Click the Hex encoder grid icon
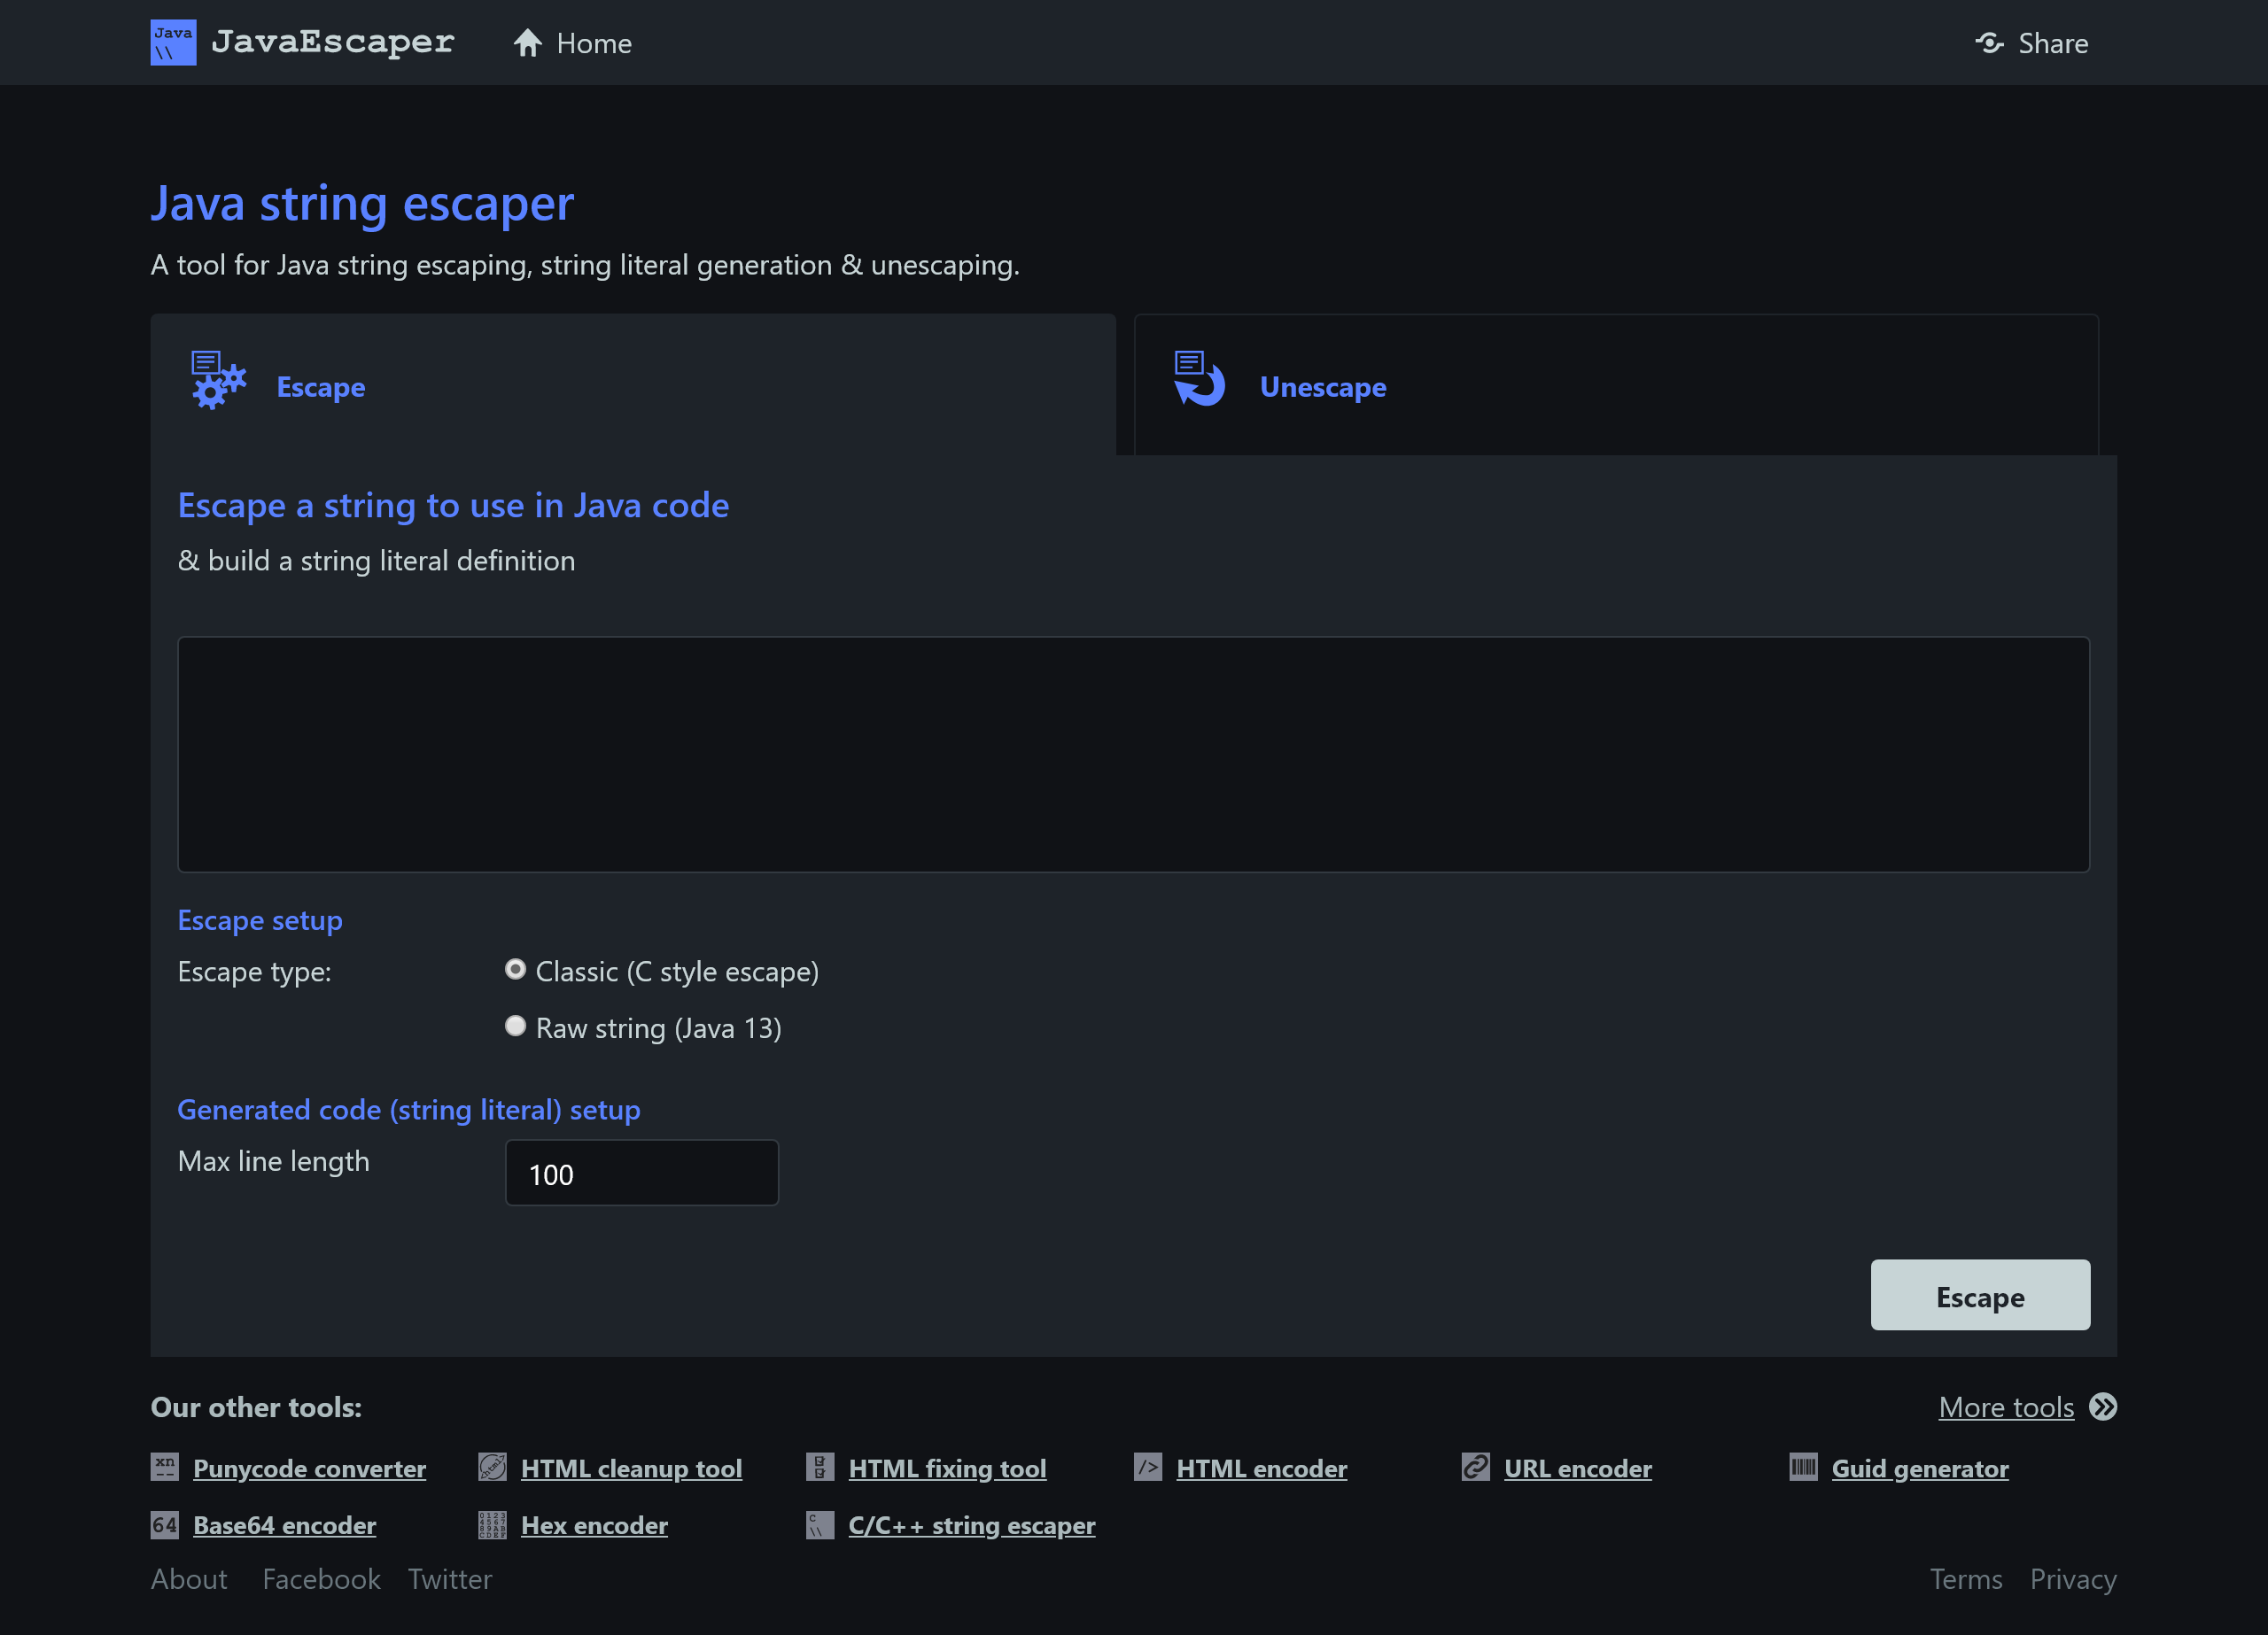This screenshot has width=2268, height=1635. (492, 1525)
